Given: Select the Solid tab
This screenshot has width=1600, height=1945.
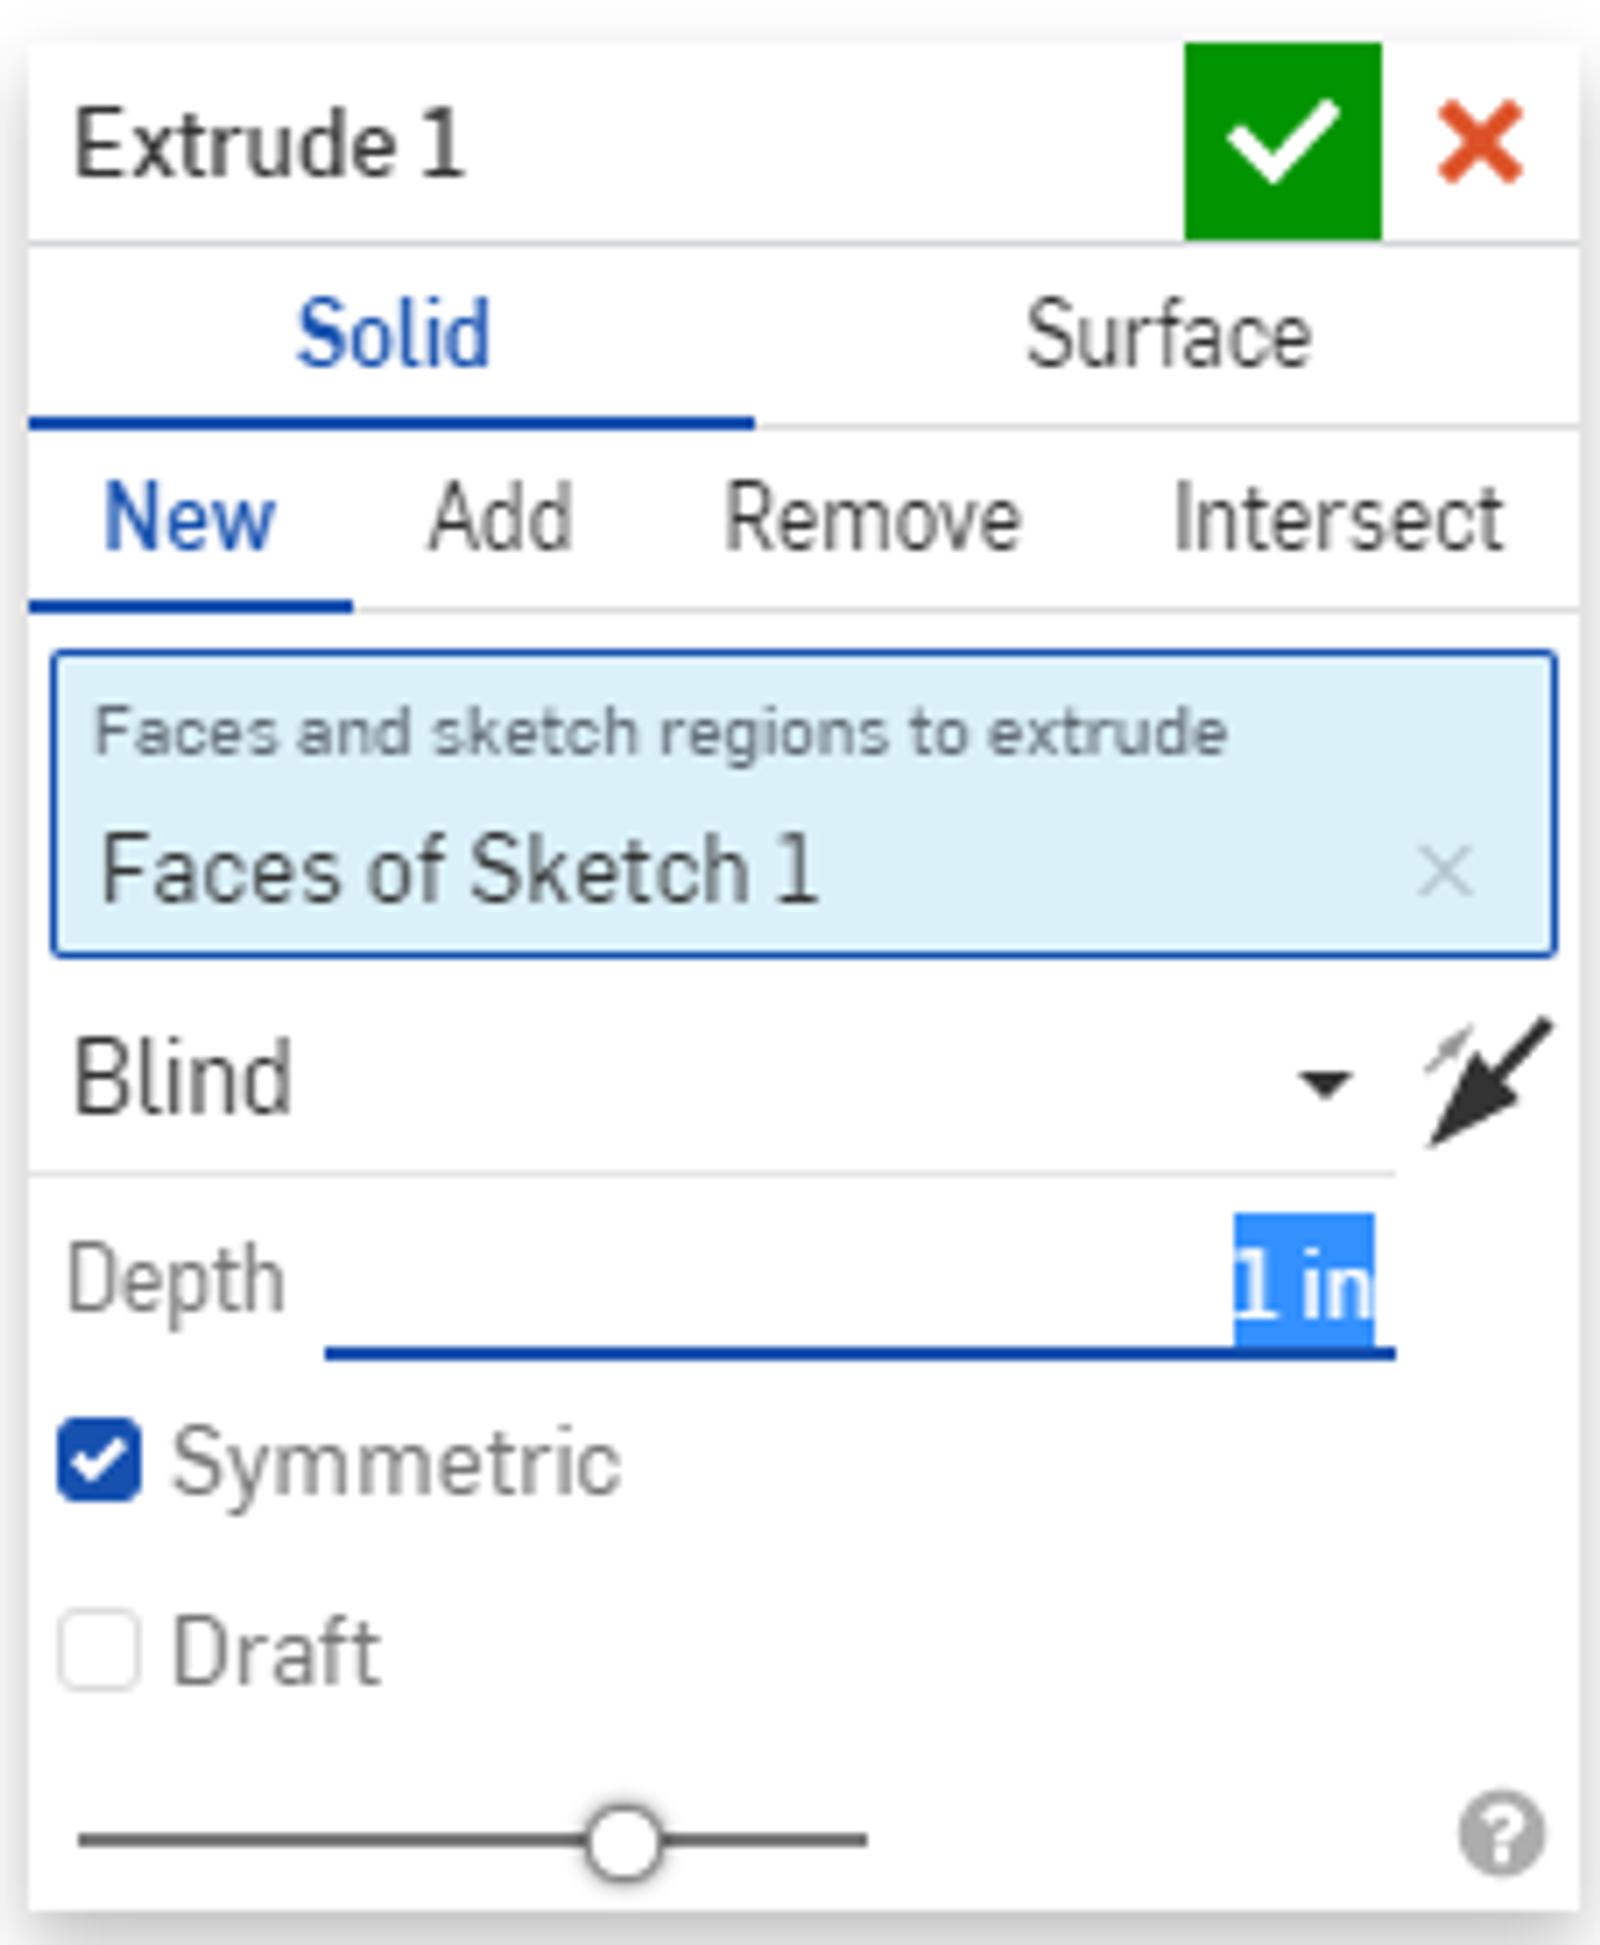Looking at the screenshot, I should 393,335.
